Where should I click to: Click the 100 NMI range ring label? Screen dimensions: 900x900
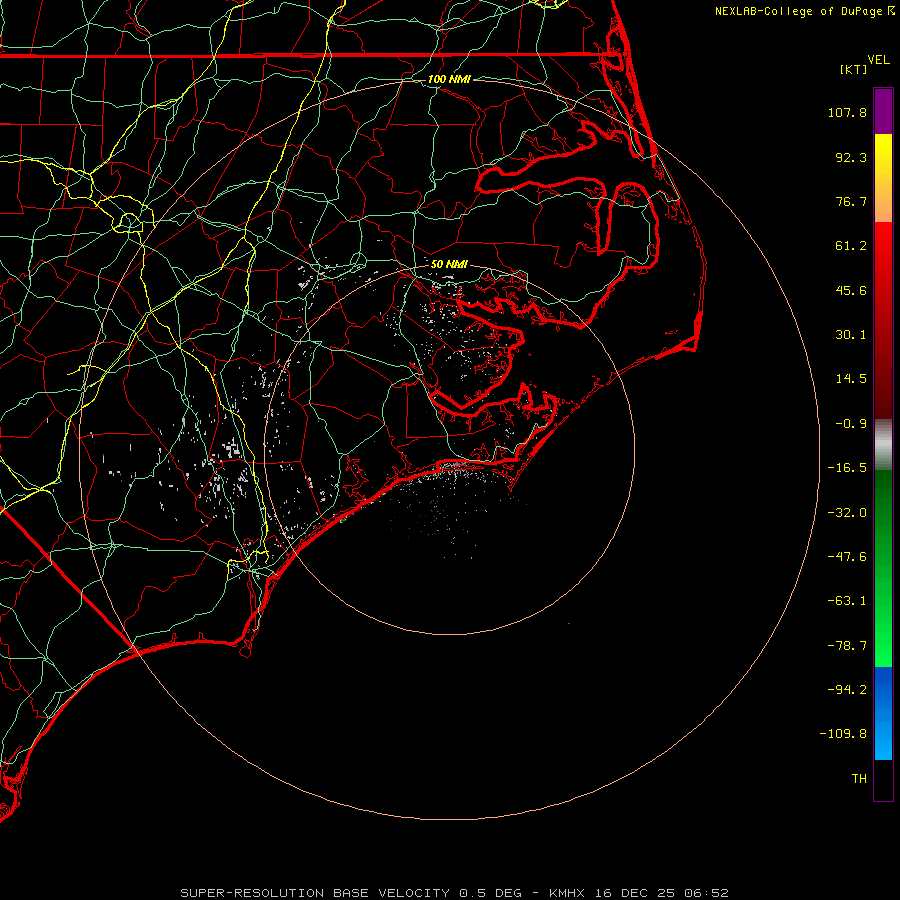(449, 79)
